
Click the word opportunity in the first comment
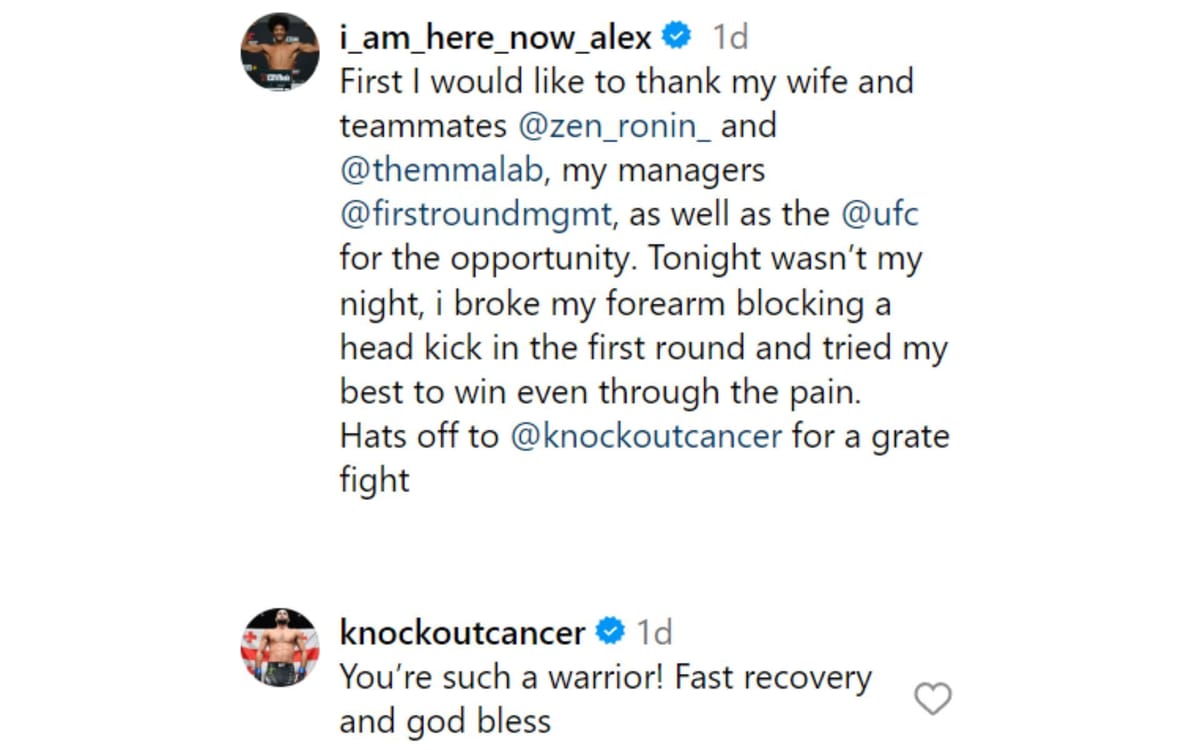tap(501, 257)
